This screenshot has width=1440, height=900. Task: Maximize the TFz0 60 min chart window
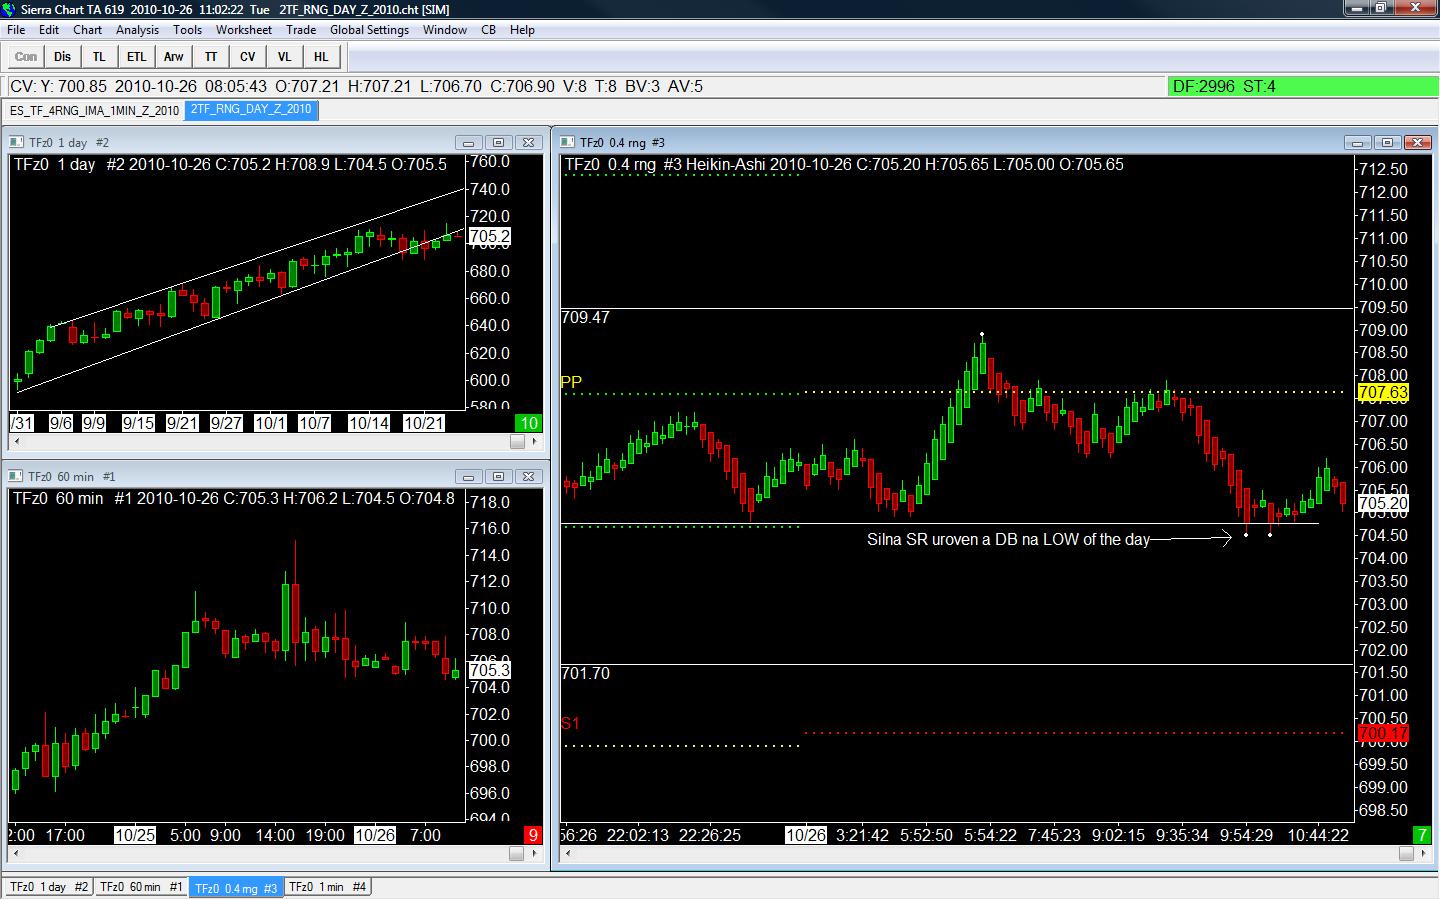pos(499,477)
